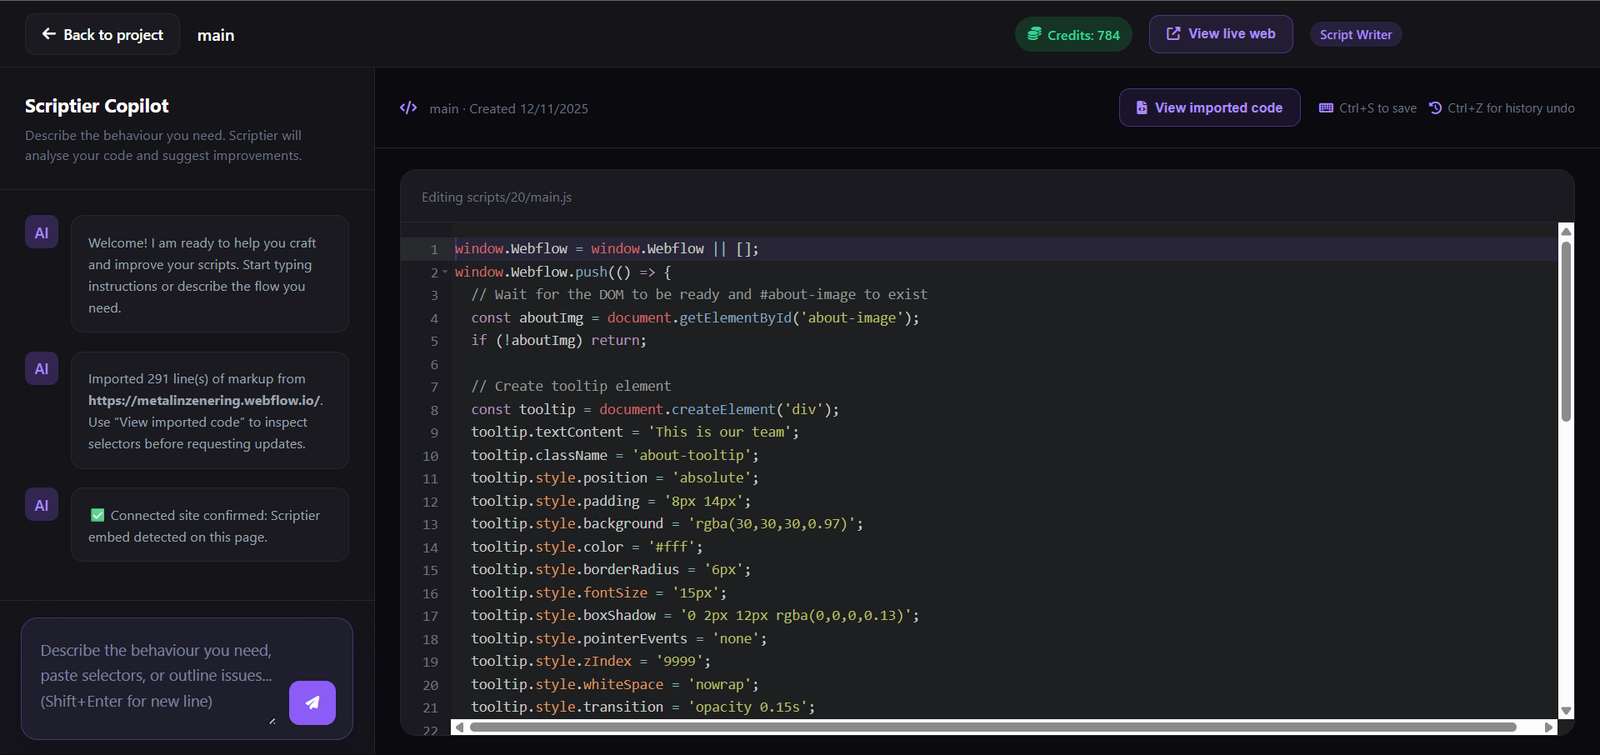Click the green checkmark in Connected site message

tap(97, 515)
